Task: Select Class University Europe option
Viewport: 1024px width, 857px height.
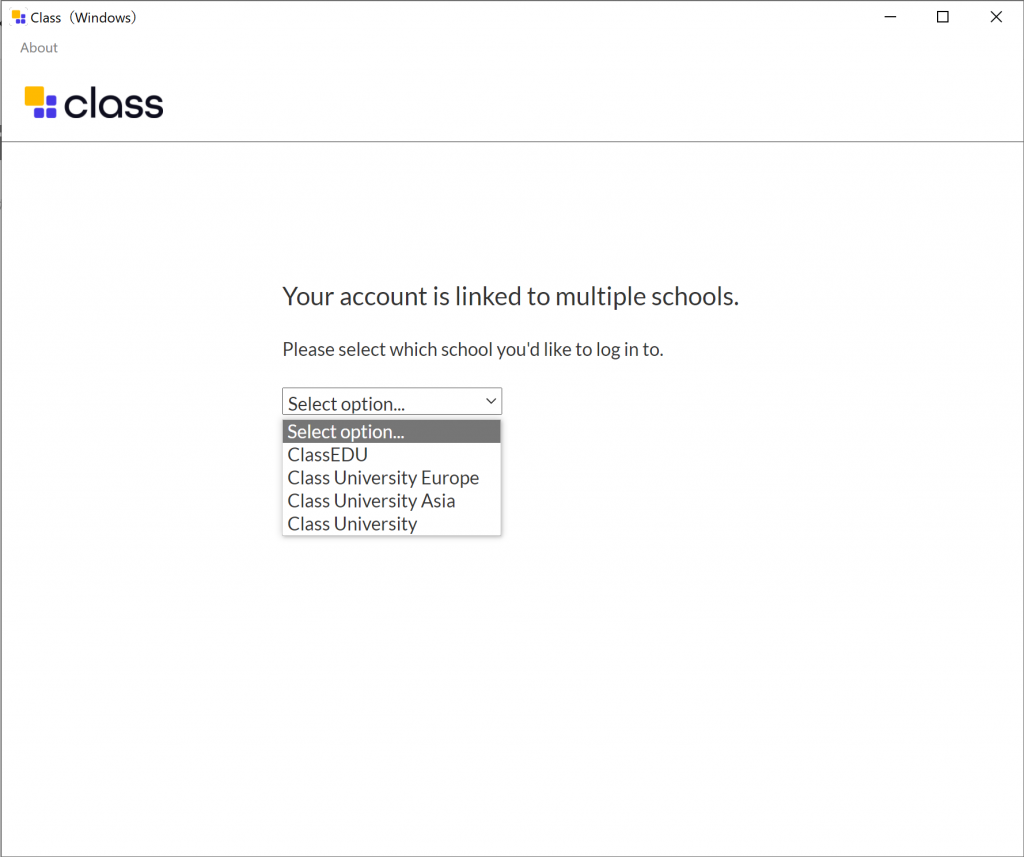Action: pos(392,477)
